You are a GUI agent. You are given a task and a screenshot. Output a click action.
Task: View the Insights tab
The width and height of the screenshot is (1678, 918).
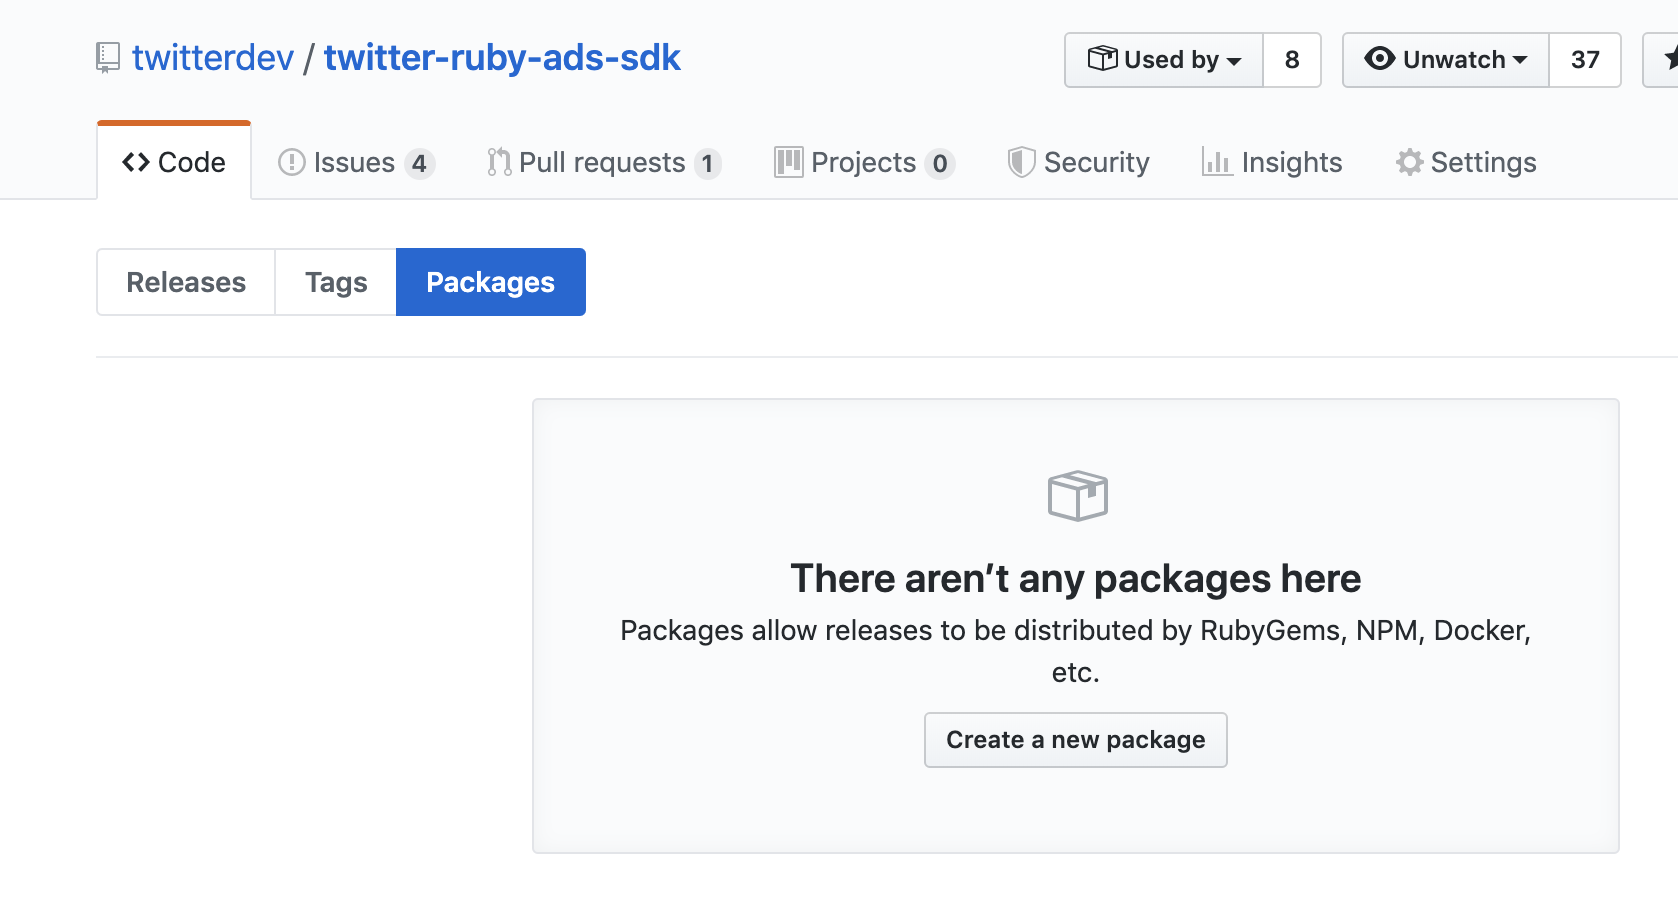click(1272, 162)
